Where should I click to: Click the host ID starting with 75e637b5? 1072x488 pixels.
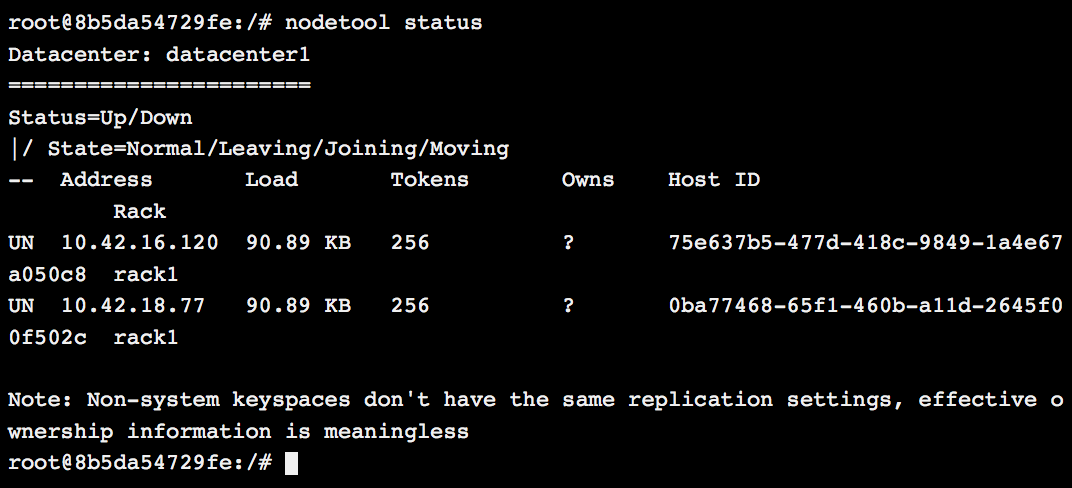click(864, 243)
